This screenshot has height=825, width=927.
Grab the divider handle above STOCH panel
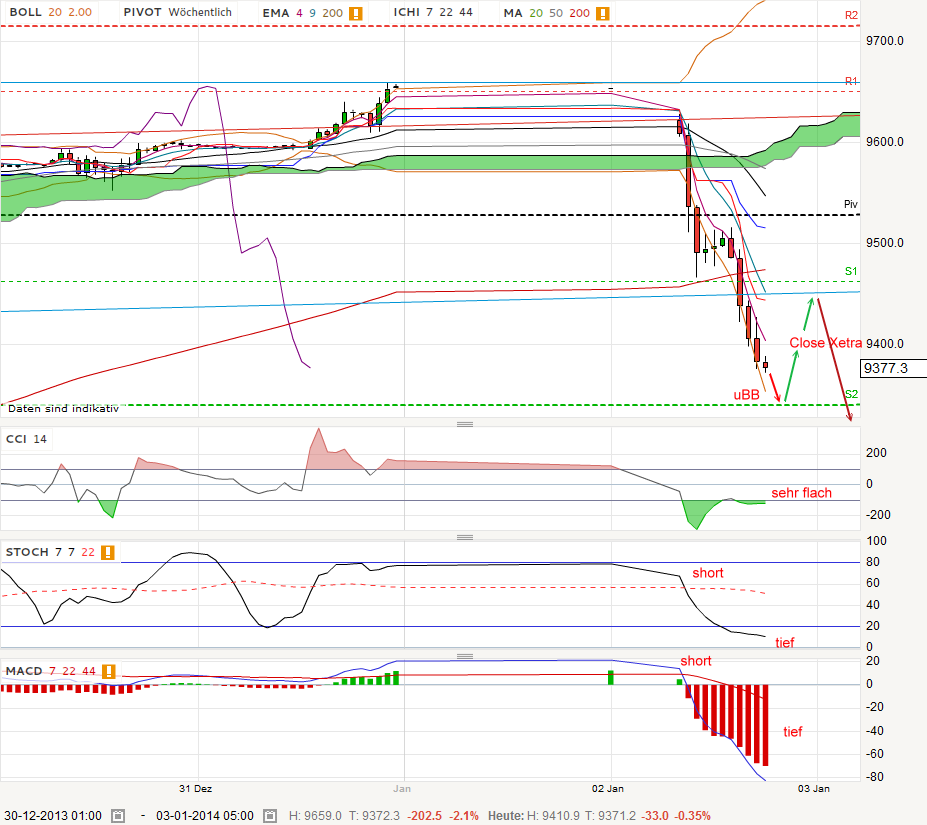tap(465, 537)
